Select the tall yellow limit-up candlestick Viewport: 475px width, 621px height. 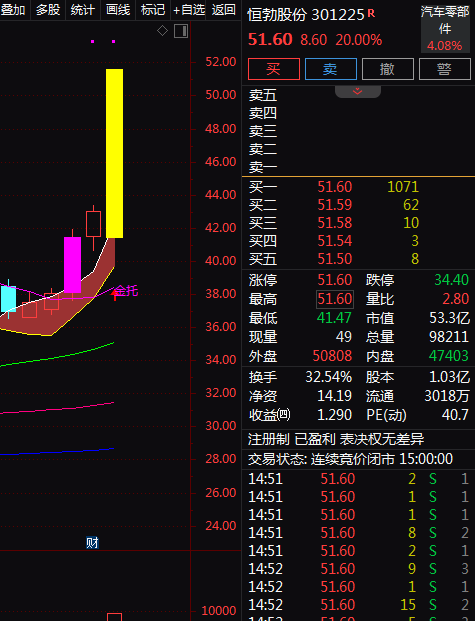tap(114, 153)
